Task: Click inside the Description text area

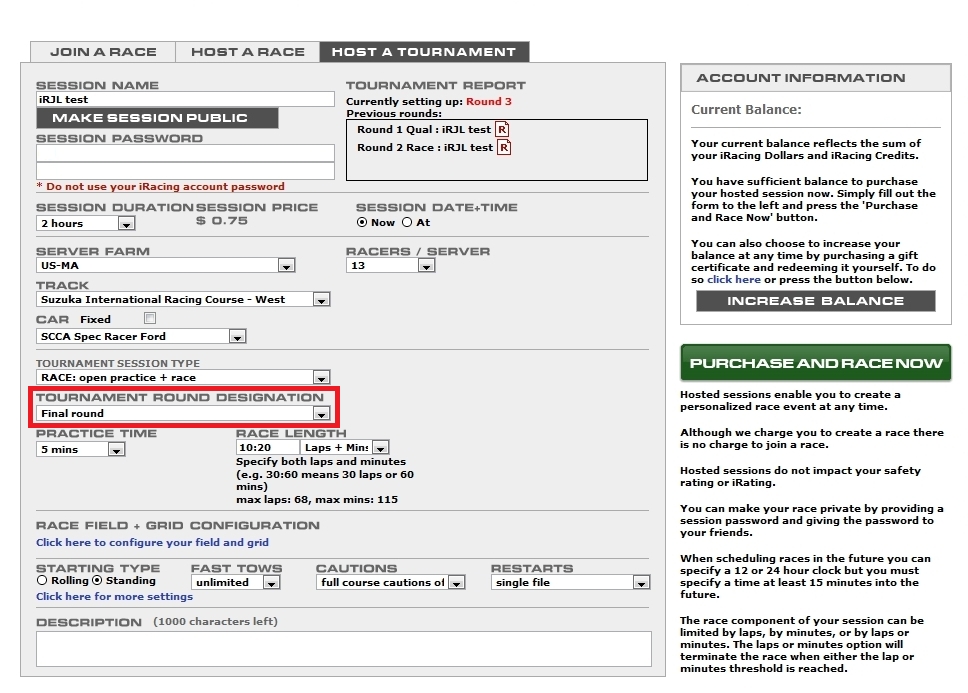Action: tap(344, 649)
